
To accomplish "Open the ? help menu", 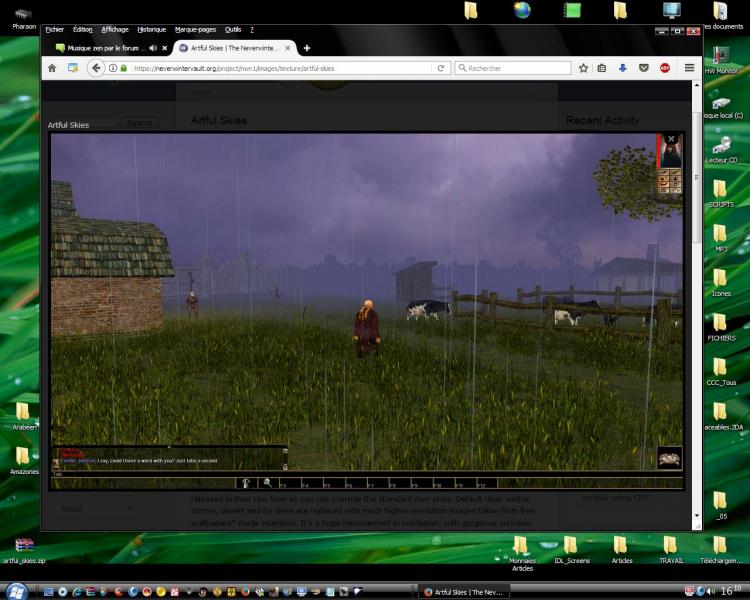I will (252, 30).
